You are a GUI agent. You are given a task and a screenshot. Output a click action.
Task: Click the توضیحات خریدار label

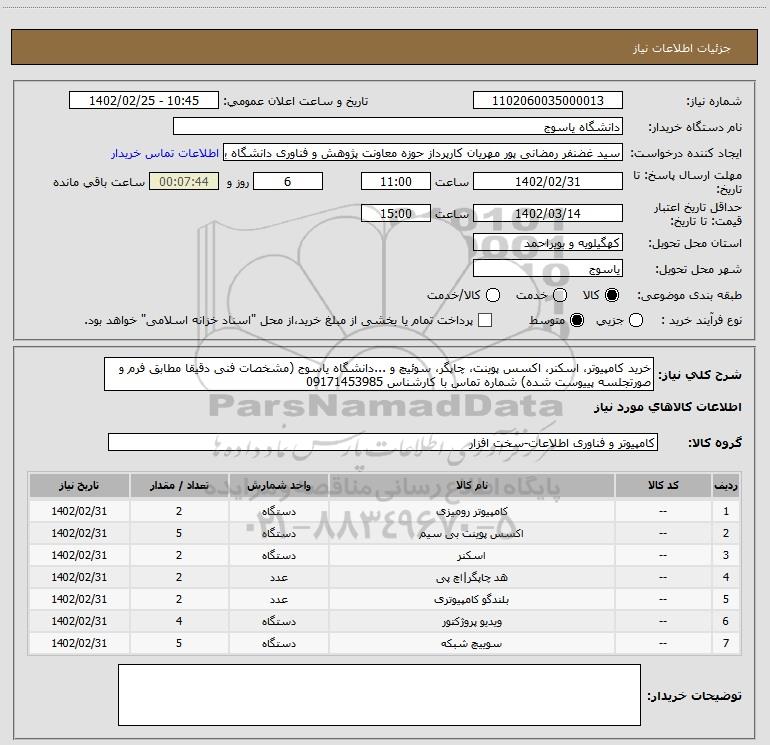(694, 695)
